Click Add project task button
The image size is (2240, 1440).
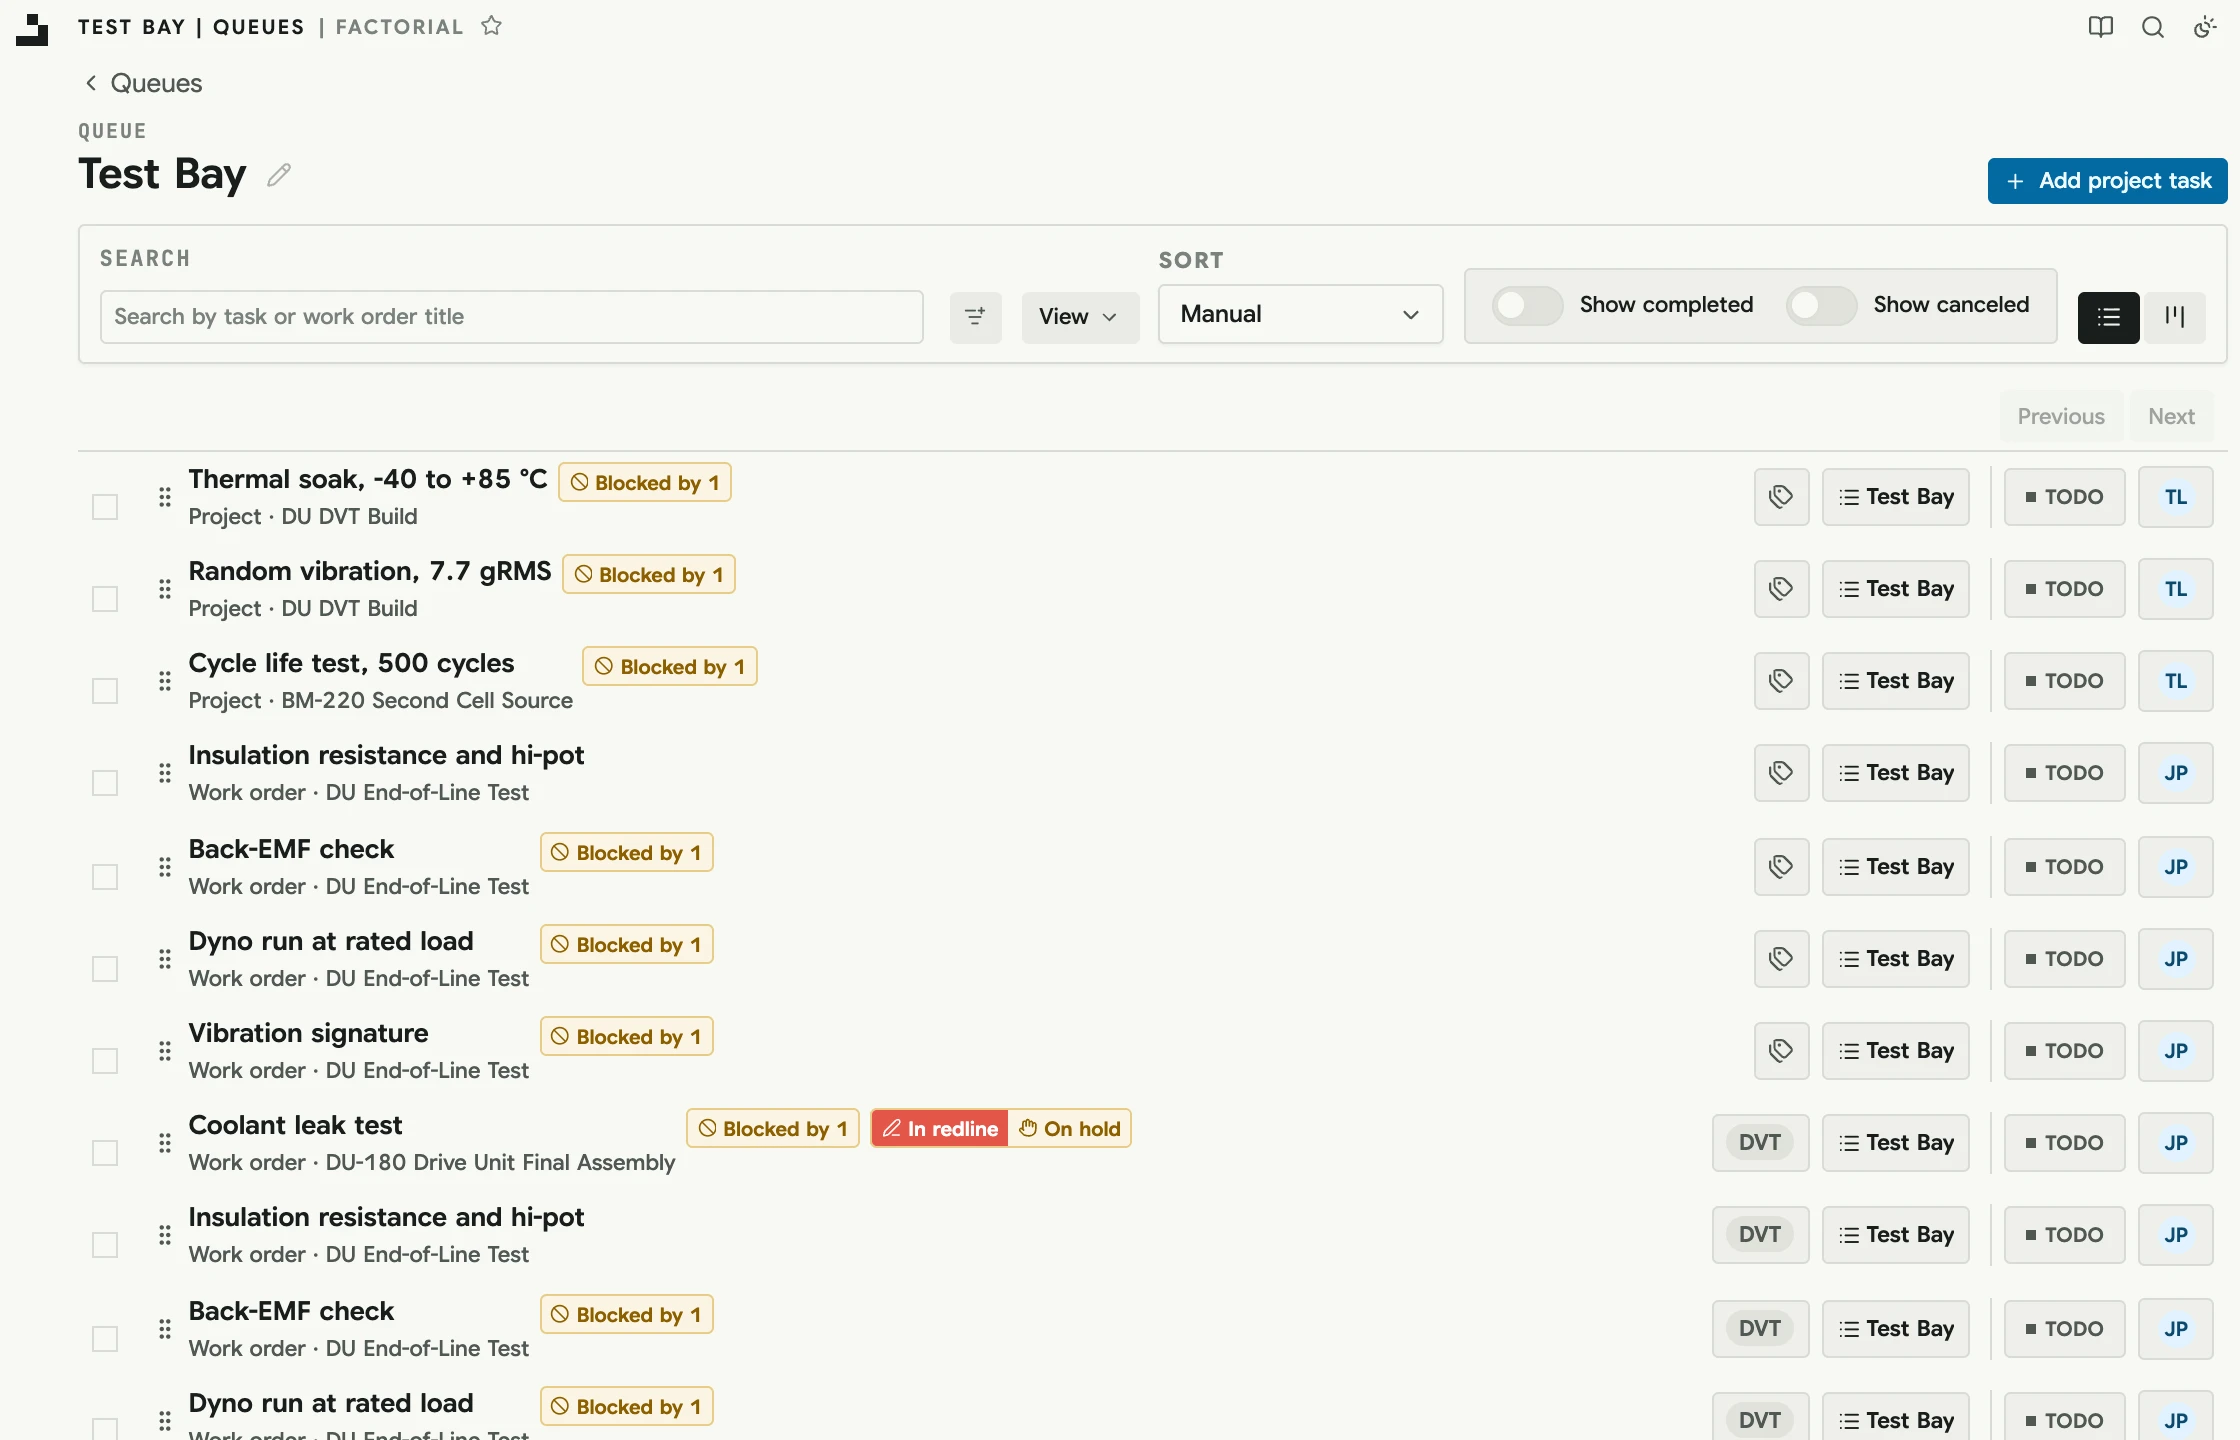(2107, 181)
